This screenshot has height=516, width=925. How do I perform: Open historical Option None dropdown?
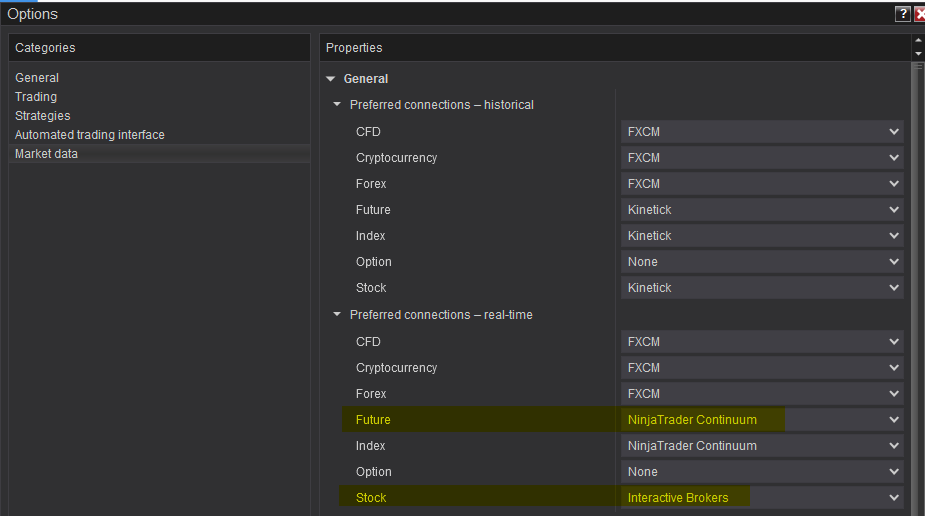(762, 261)
